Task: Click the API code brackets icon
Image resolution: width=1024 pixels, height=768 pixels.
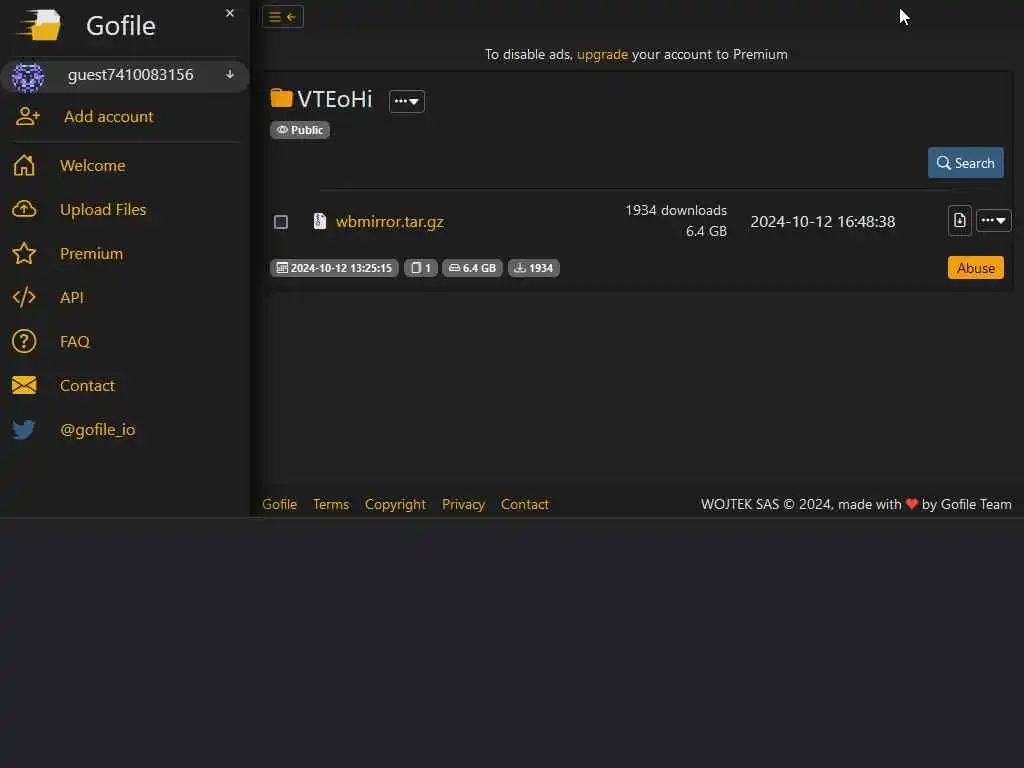Action: [24, 297]
